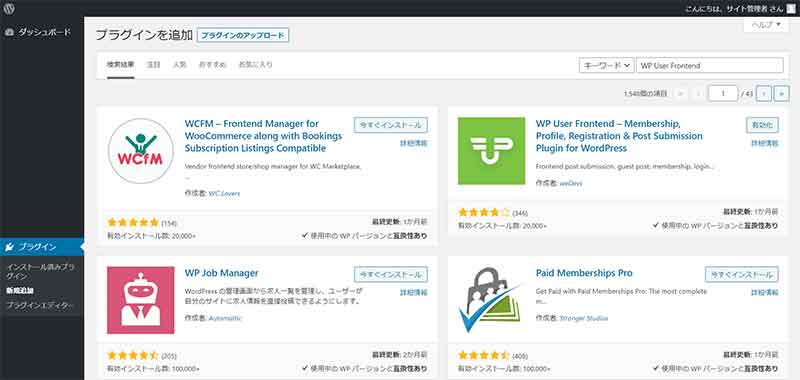Switch to the 検索結果 tab

[120, 65]
